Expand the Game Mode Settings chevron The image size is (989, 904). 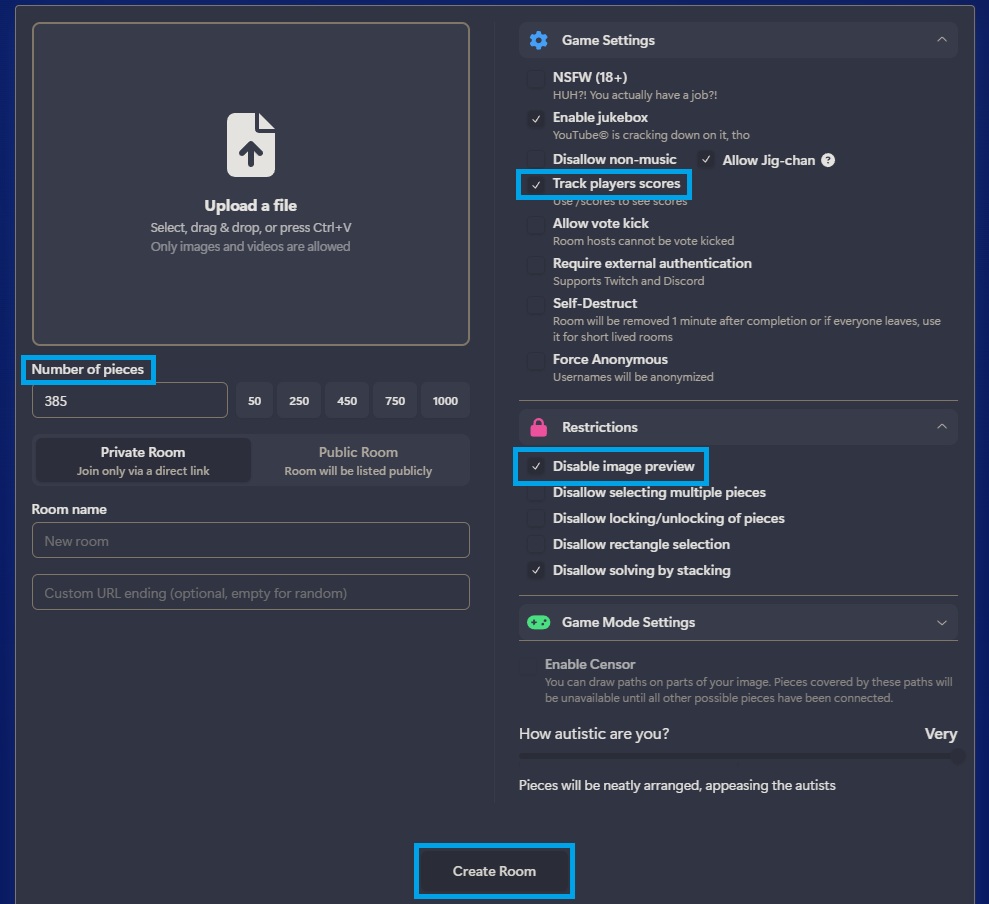click(942, 623)
